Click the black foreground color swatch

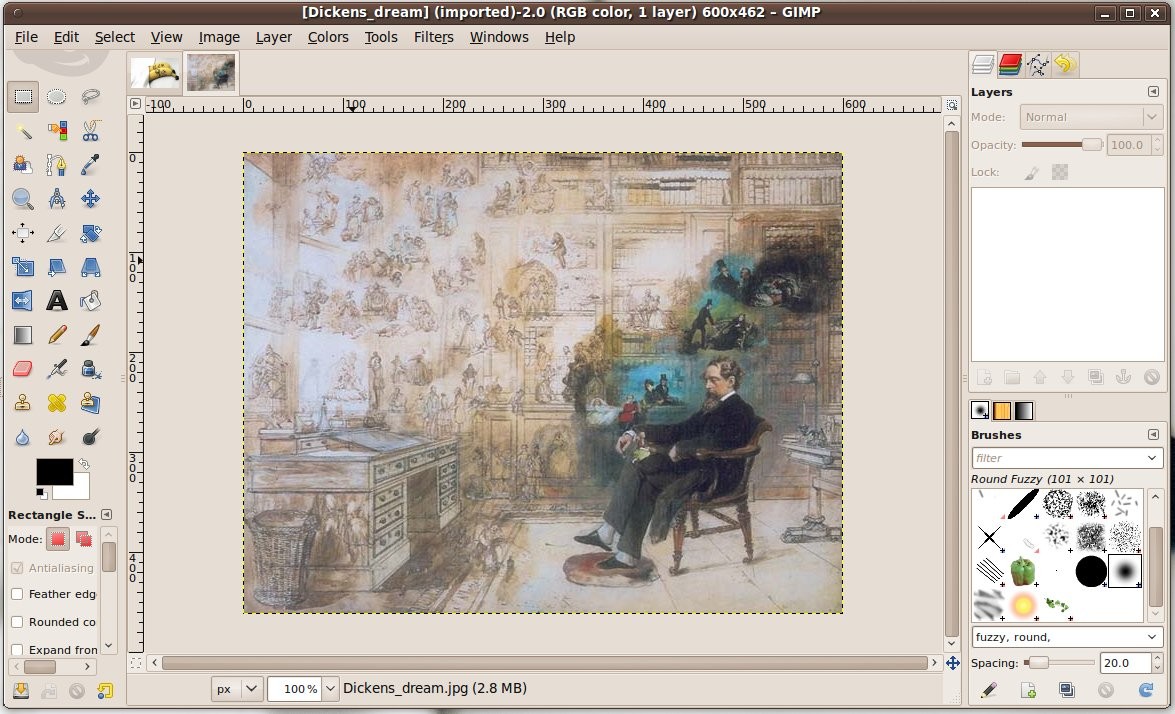pos(55,472)
